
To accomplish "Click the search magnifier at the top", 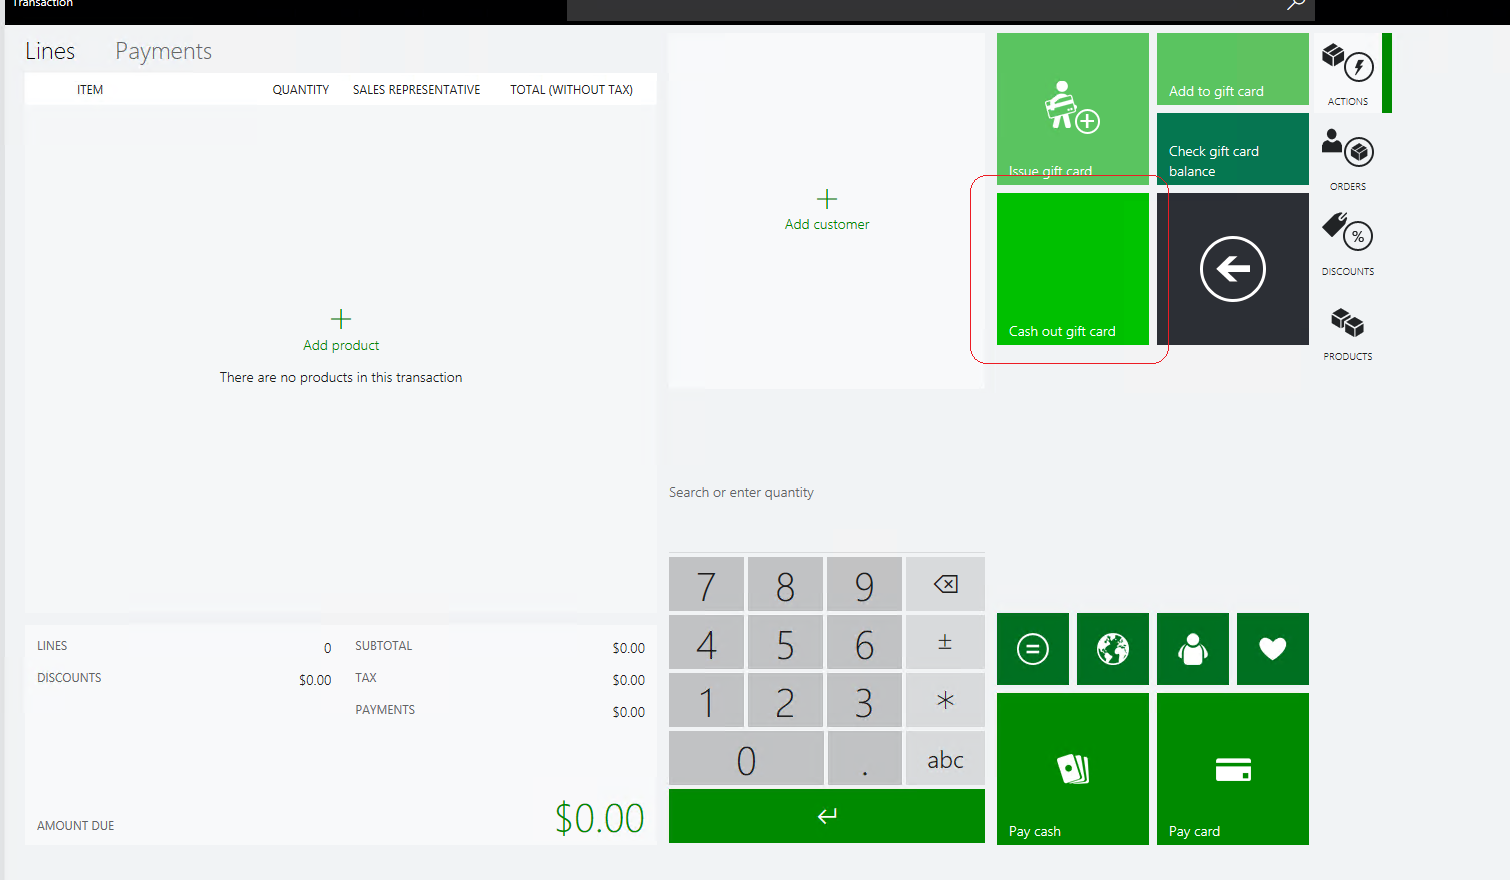I will point(1295,6).
